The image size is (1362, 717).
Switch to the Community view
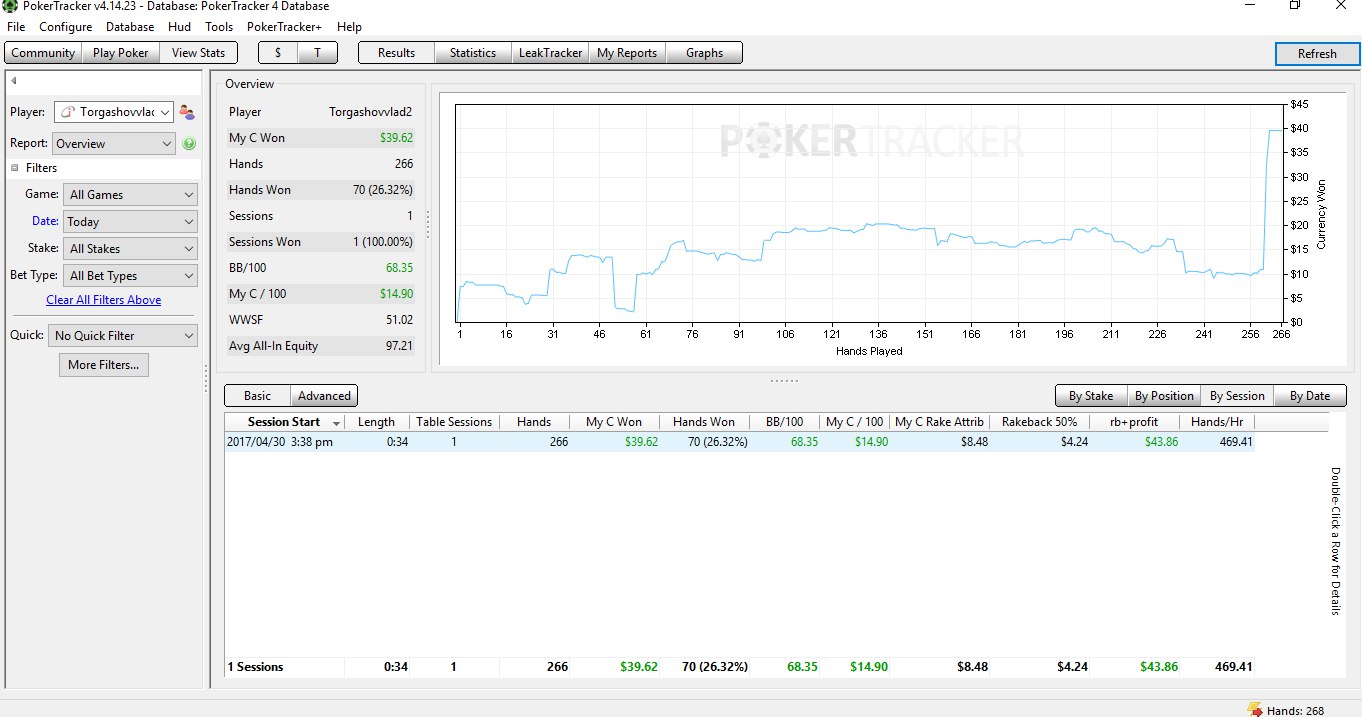(43, 53)
